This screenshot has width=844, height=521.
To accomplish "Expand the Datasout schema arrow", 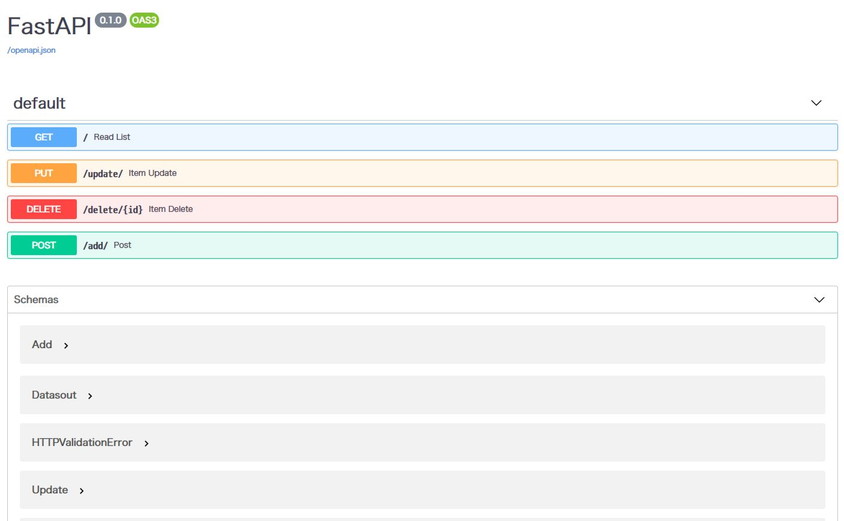I will tap(90, 396).
